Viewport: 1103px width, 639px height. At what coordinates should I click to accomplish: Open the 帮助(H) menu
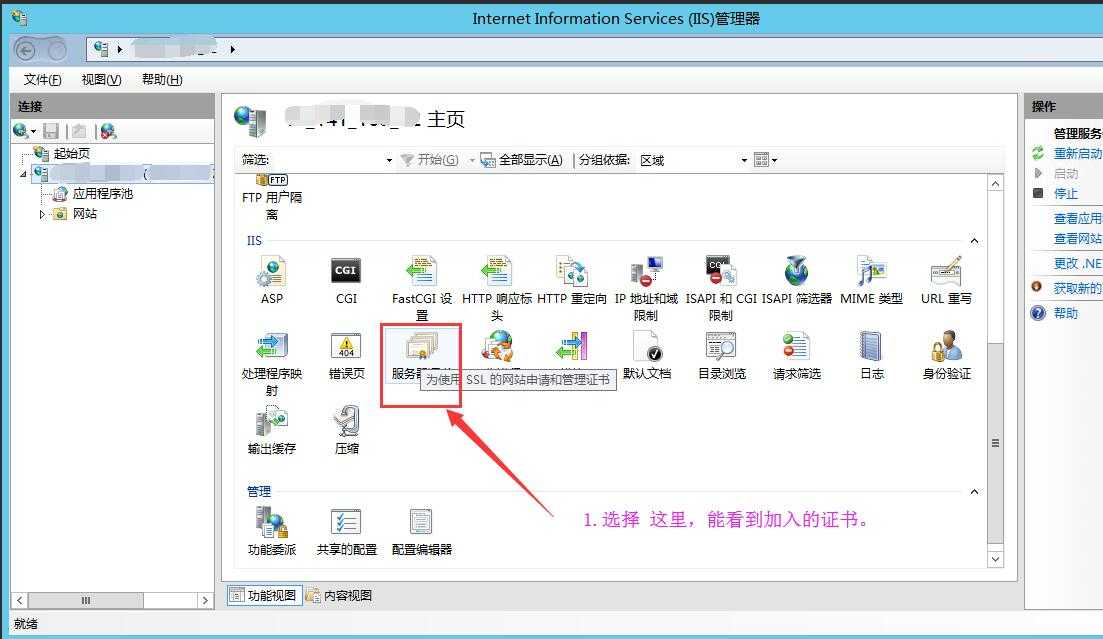[x=162, y=80]
